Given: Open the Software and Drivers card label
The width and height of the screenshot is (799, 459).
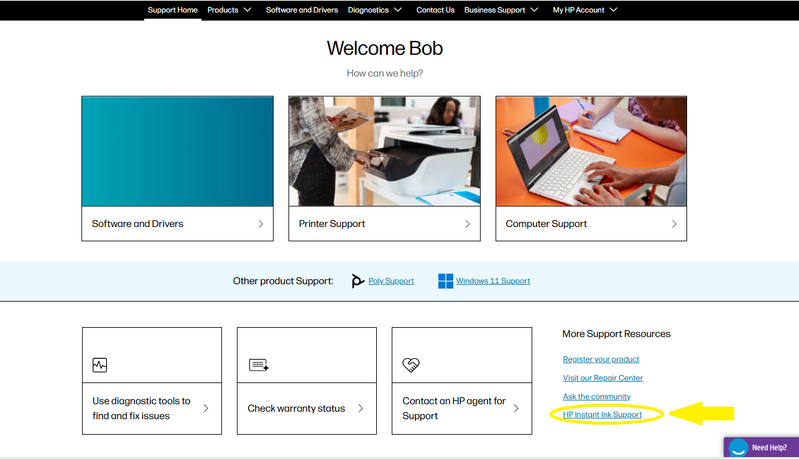Looking at the screenshot, I should (x=138, y=224).
